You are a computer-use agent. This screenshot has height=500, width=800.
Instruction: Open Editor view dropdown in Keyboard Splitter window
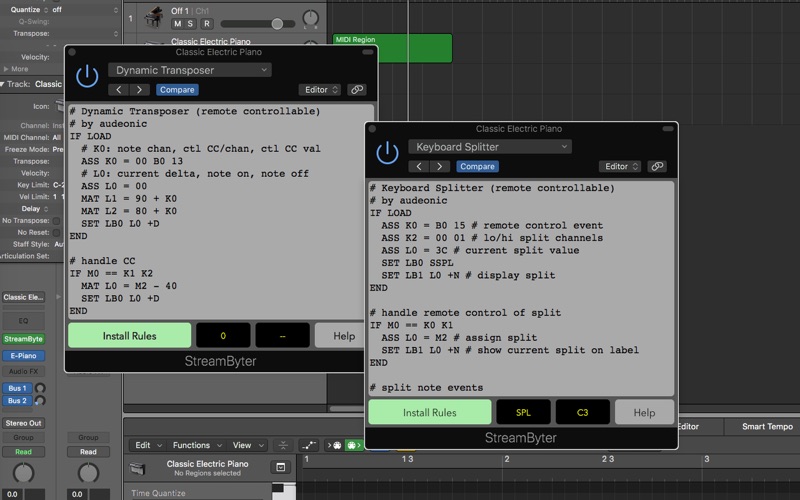pyautogui.click(x=620, y=166)
